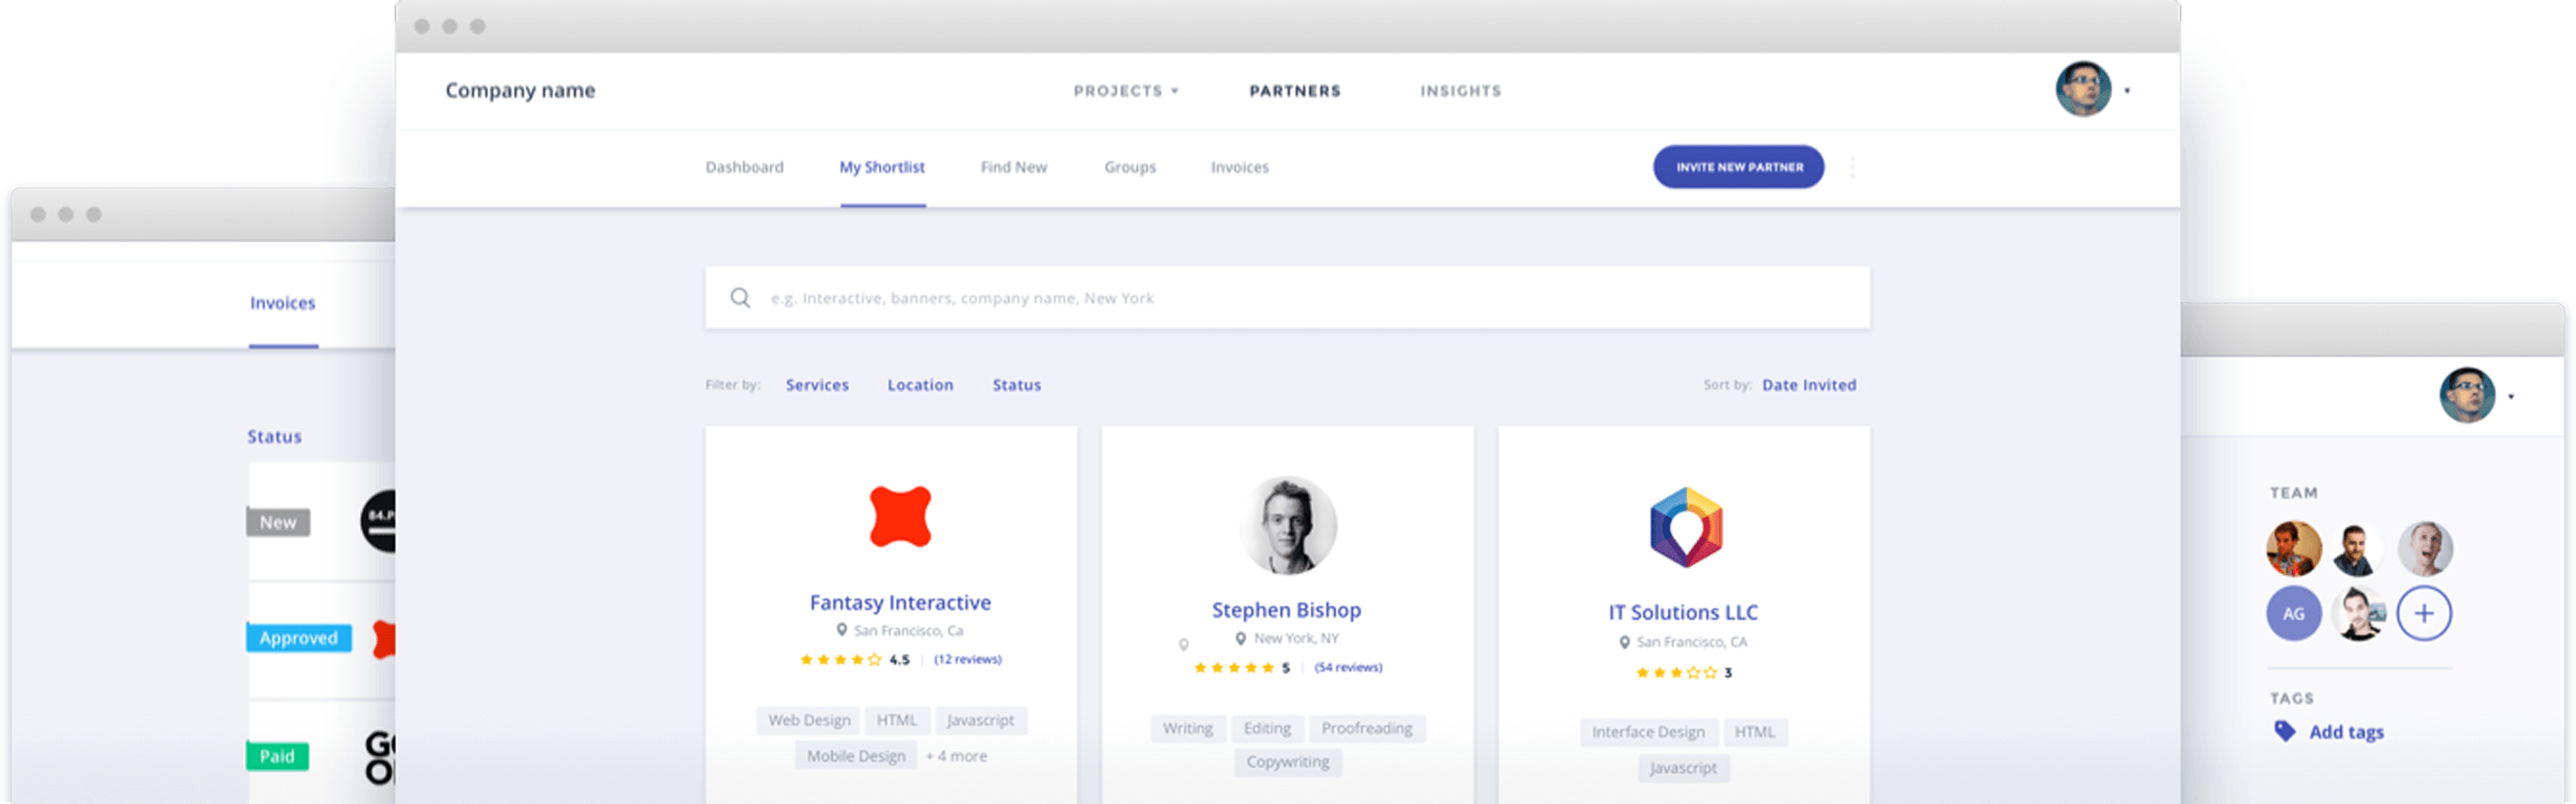Viewport: 2576px width, 804px height.
Task: Click the user avatar in the right window
Action: click(2467, 396)
